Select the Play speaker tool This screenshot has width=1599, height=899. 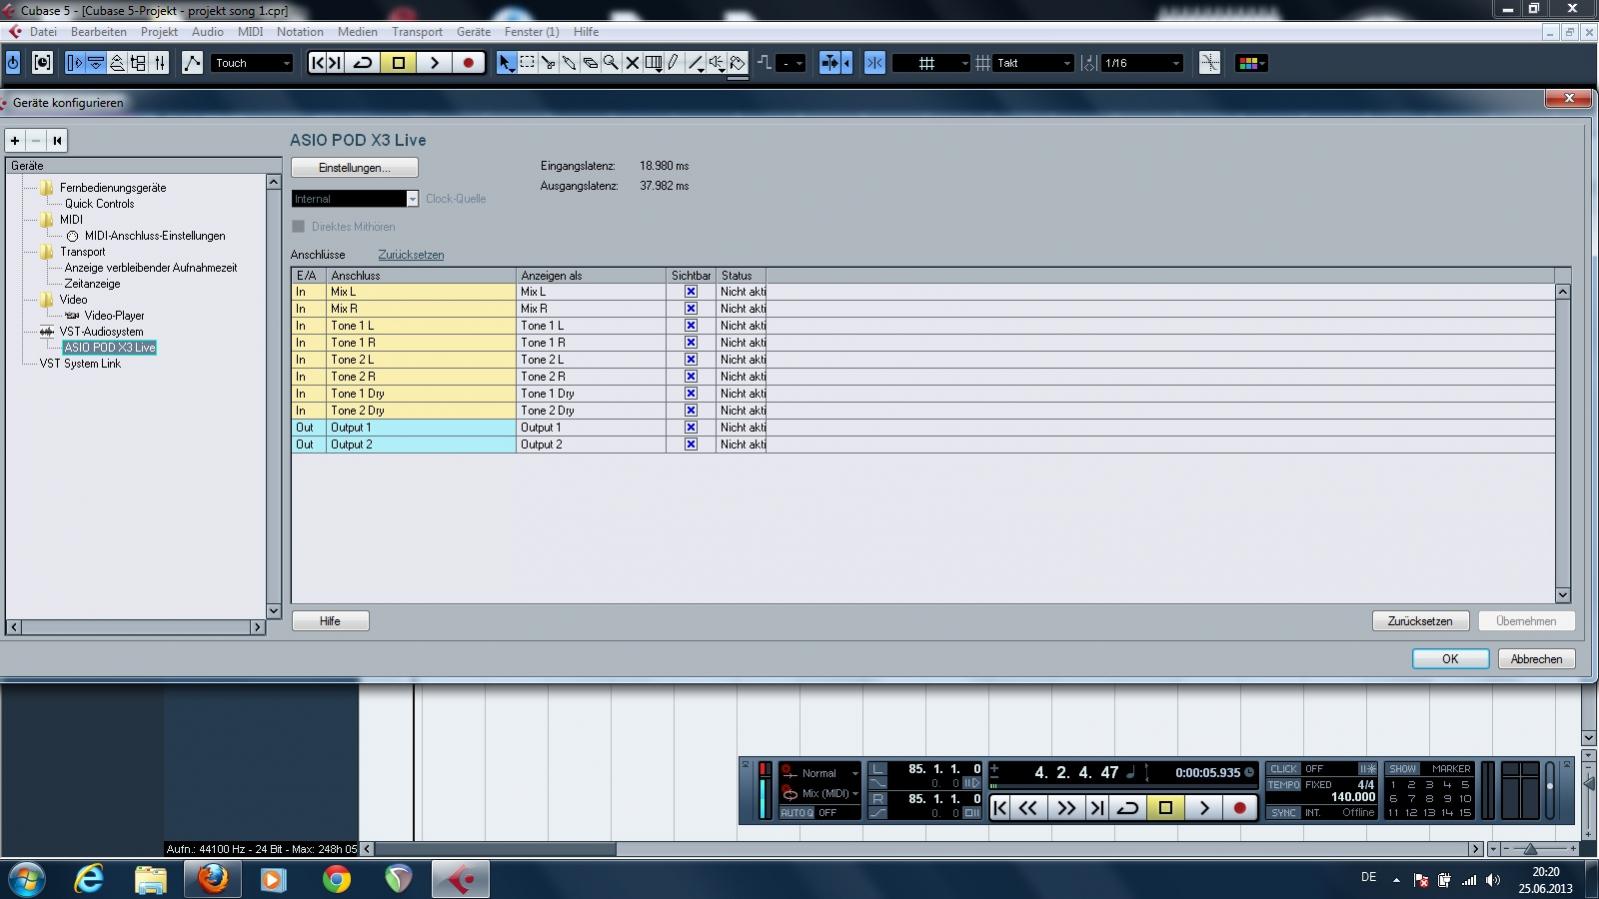[716, 63]
